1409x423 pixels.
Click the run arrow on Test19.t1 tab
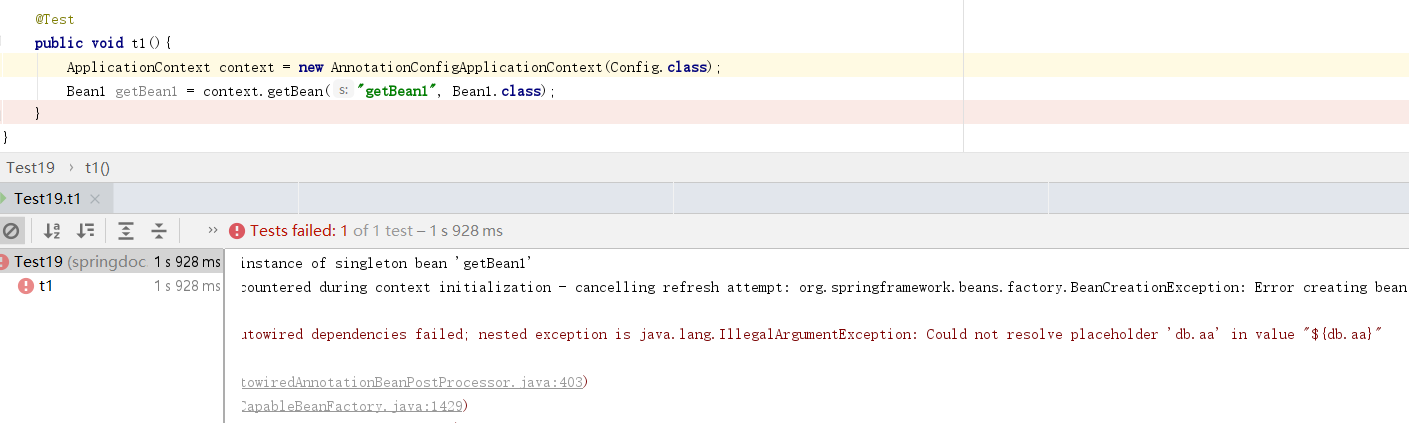4,198
